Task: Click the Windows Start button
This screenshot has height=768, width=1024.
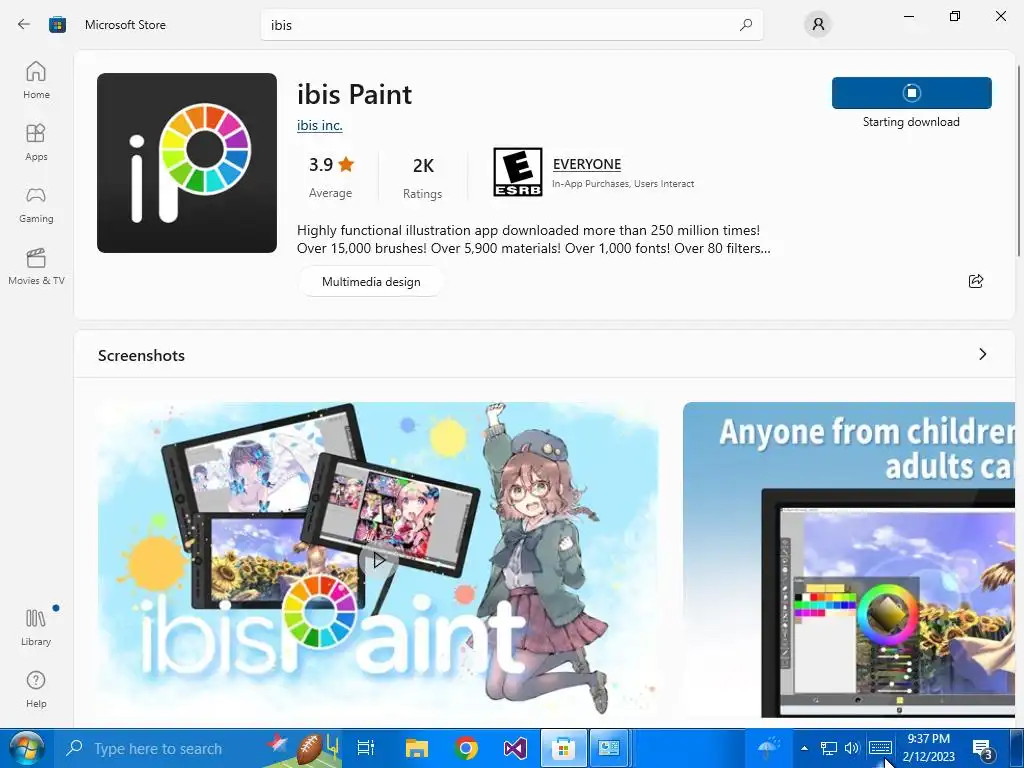Action: click(x=26, y=748)
